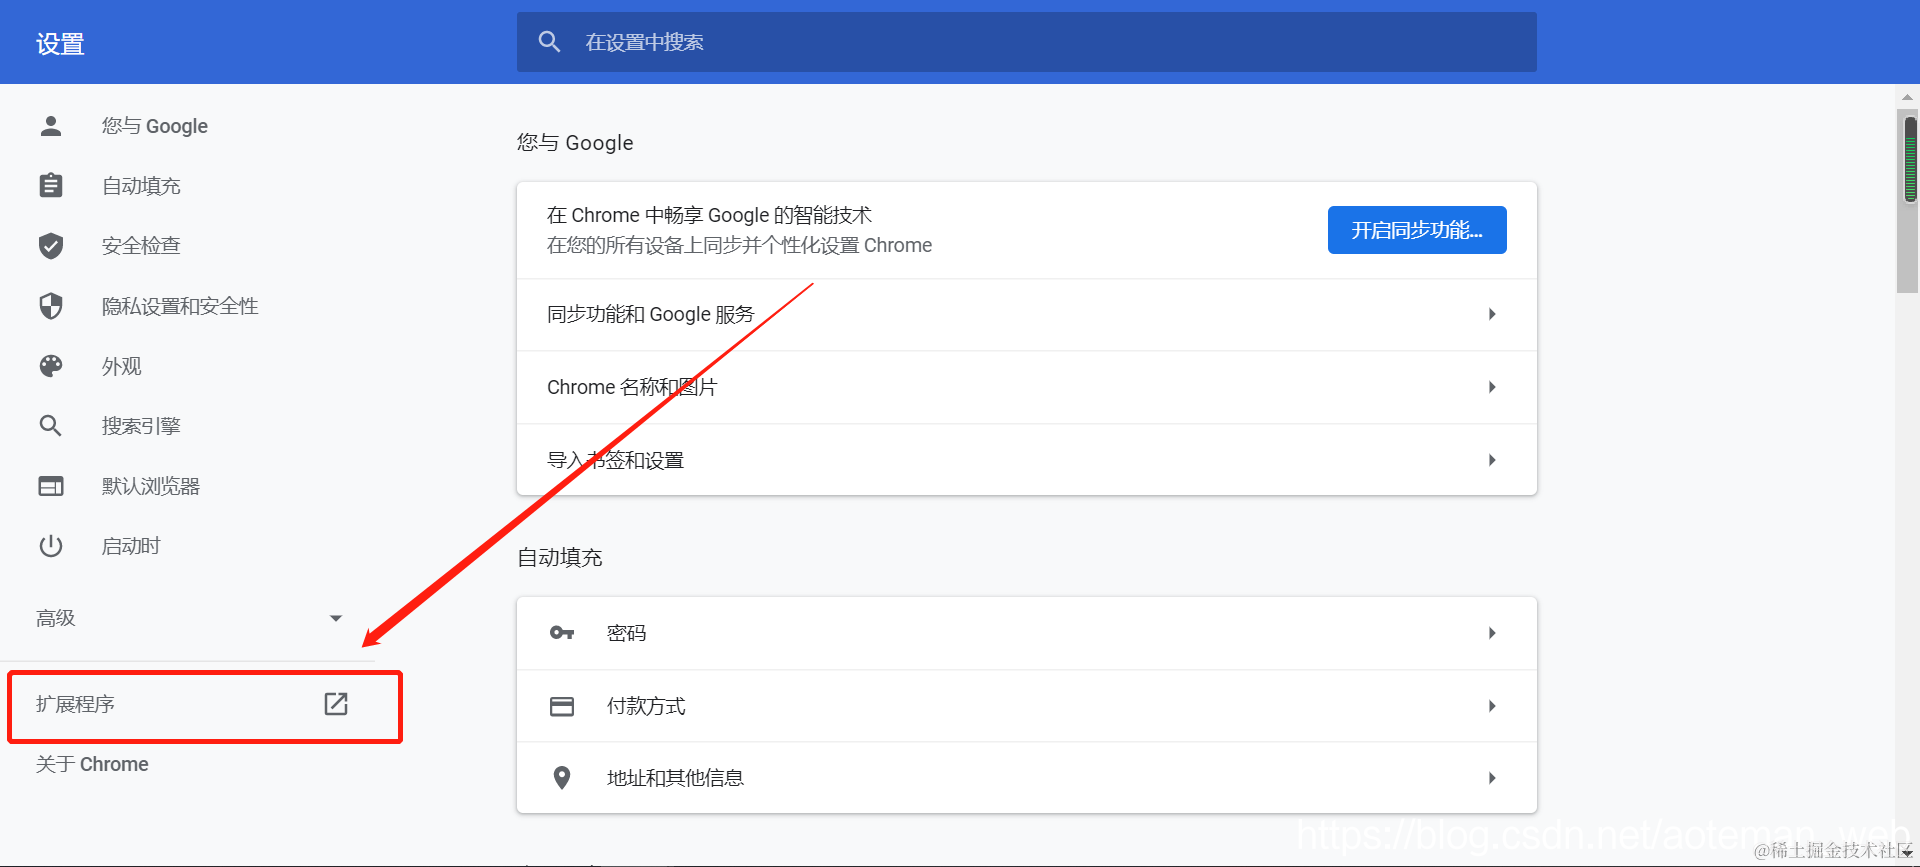Open 外观 settings from the sidebar
This screenshot has width=1920, height=867.
[x=122, y=366]
